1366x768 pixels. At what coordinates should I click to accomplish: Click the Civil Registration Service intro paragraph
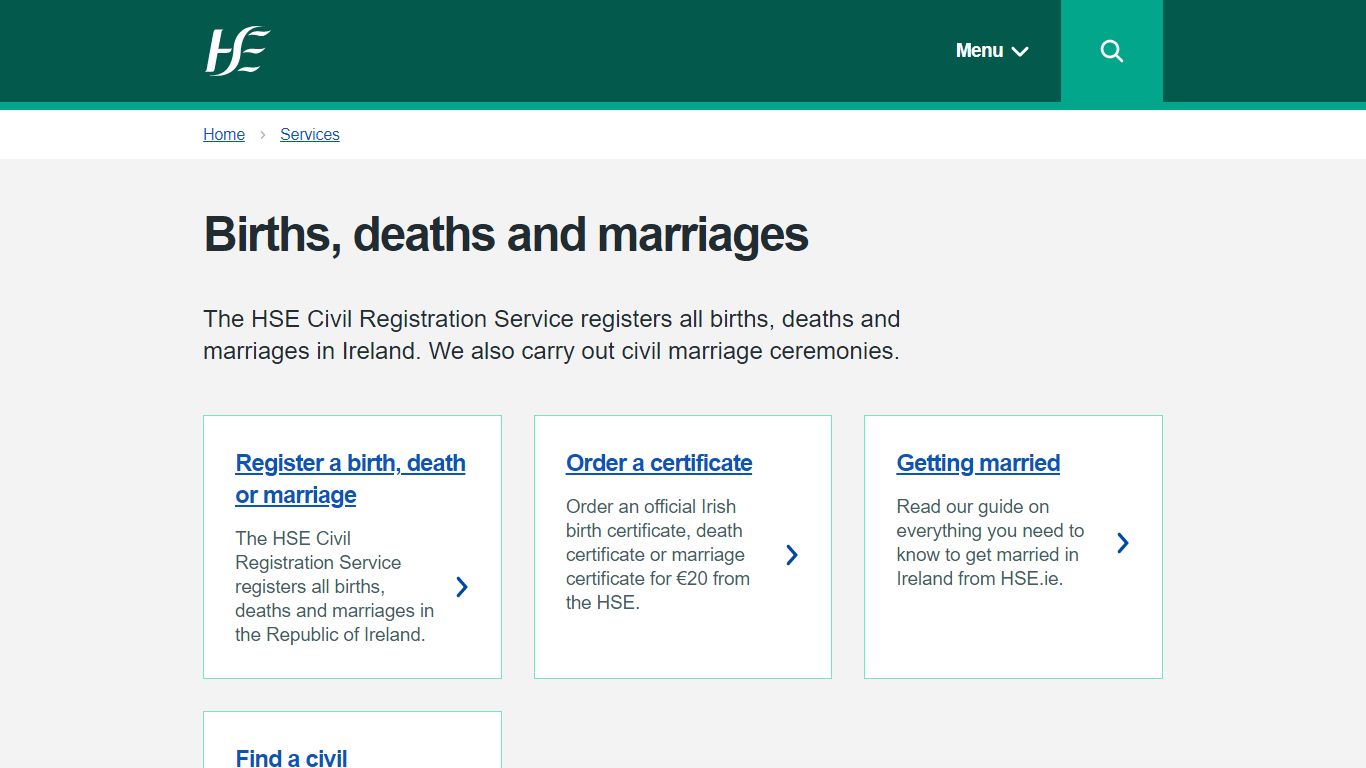tap(552, 335)
